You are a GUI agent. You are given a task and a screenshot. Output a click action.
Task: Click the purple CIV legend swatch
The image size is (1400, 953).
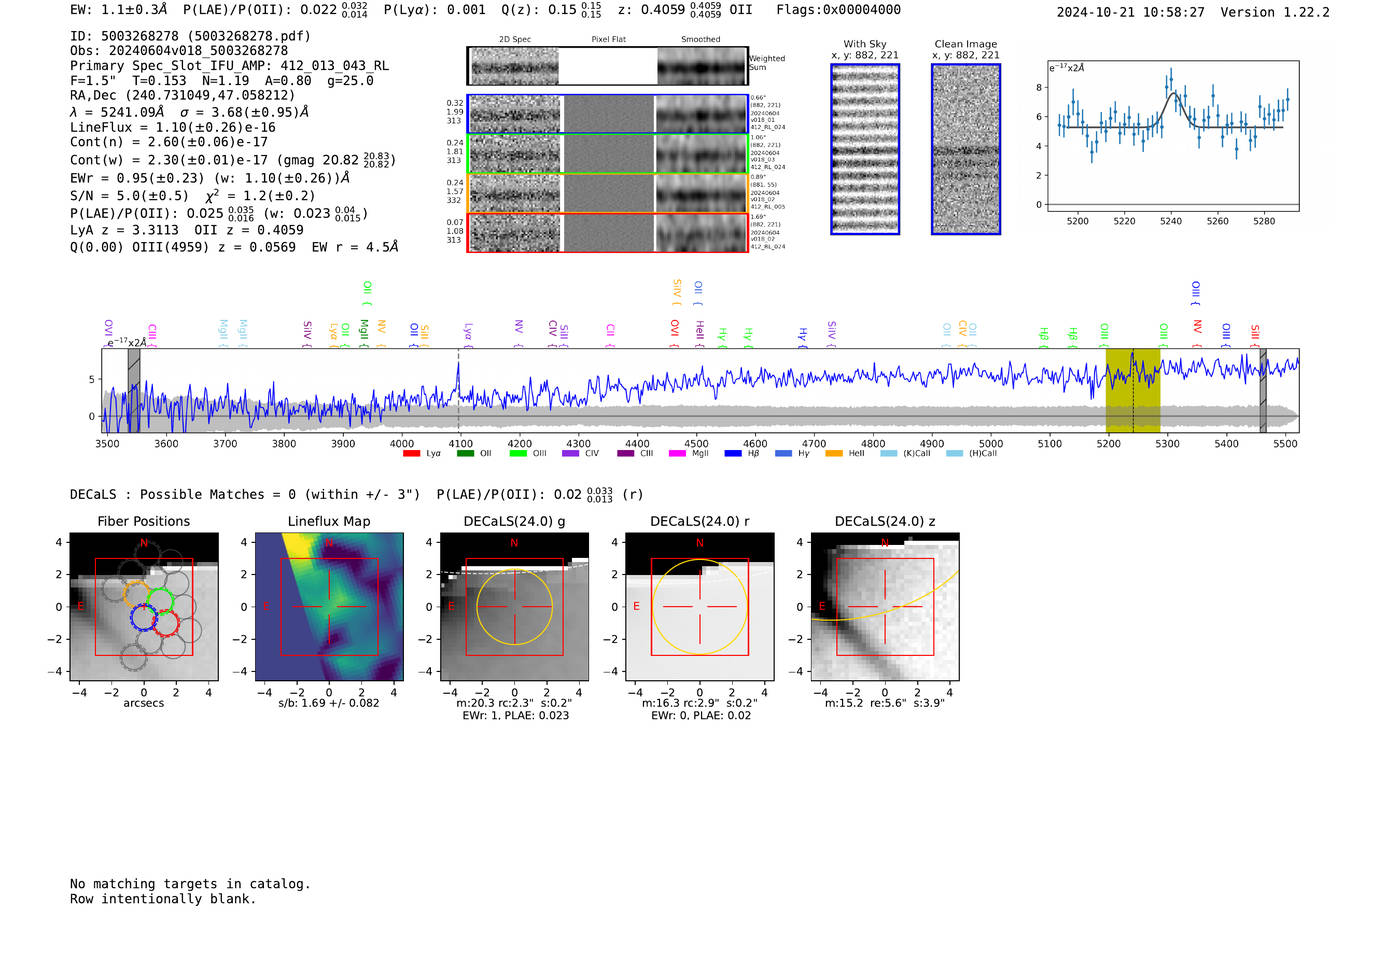coord(571,454)
